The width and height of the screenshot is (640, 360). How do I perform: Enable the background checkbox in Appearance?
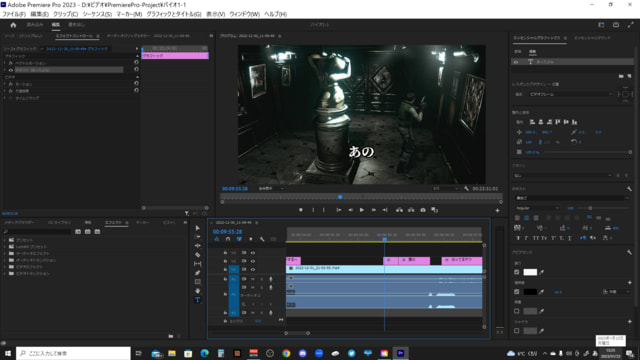pyautogui.click(x=517, y=311)
